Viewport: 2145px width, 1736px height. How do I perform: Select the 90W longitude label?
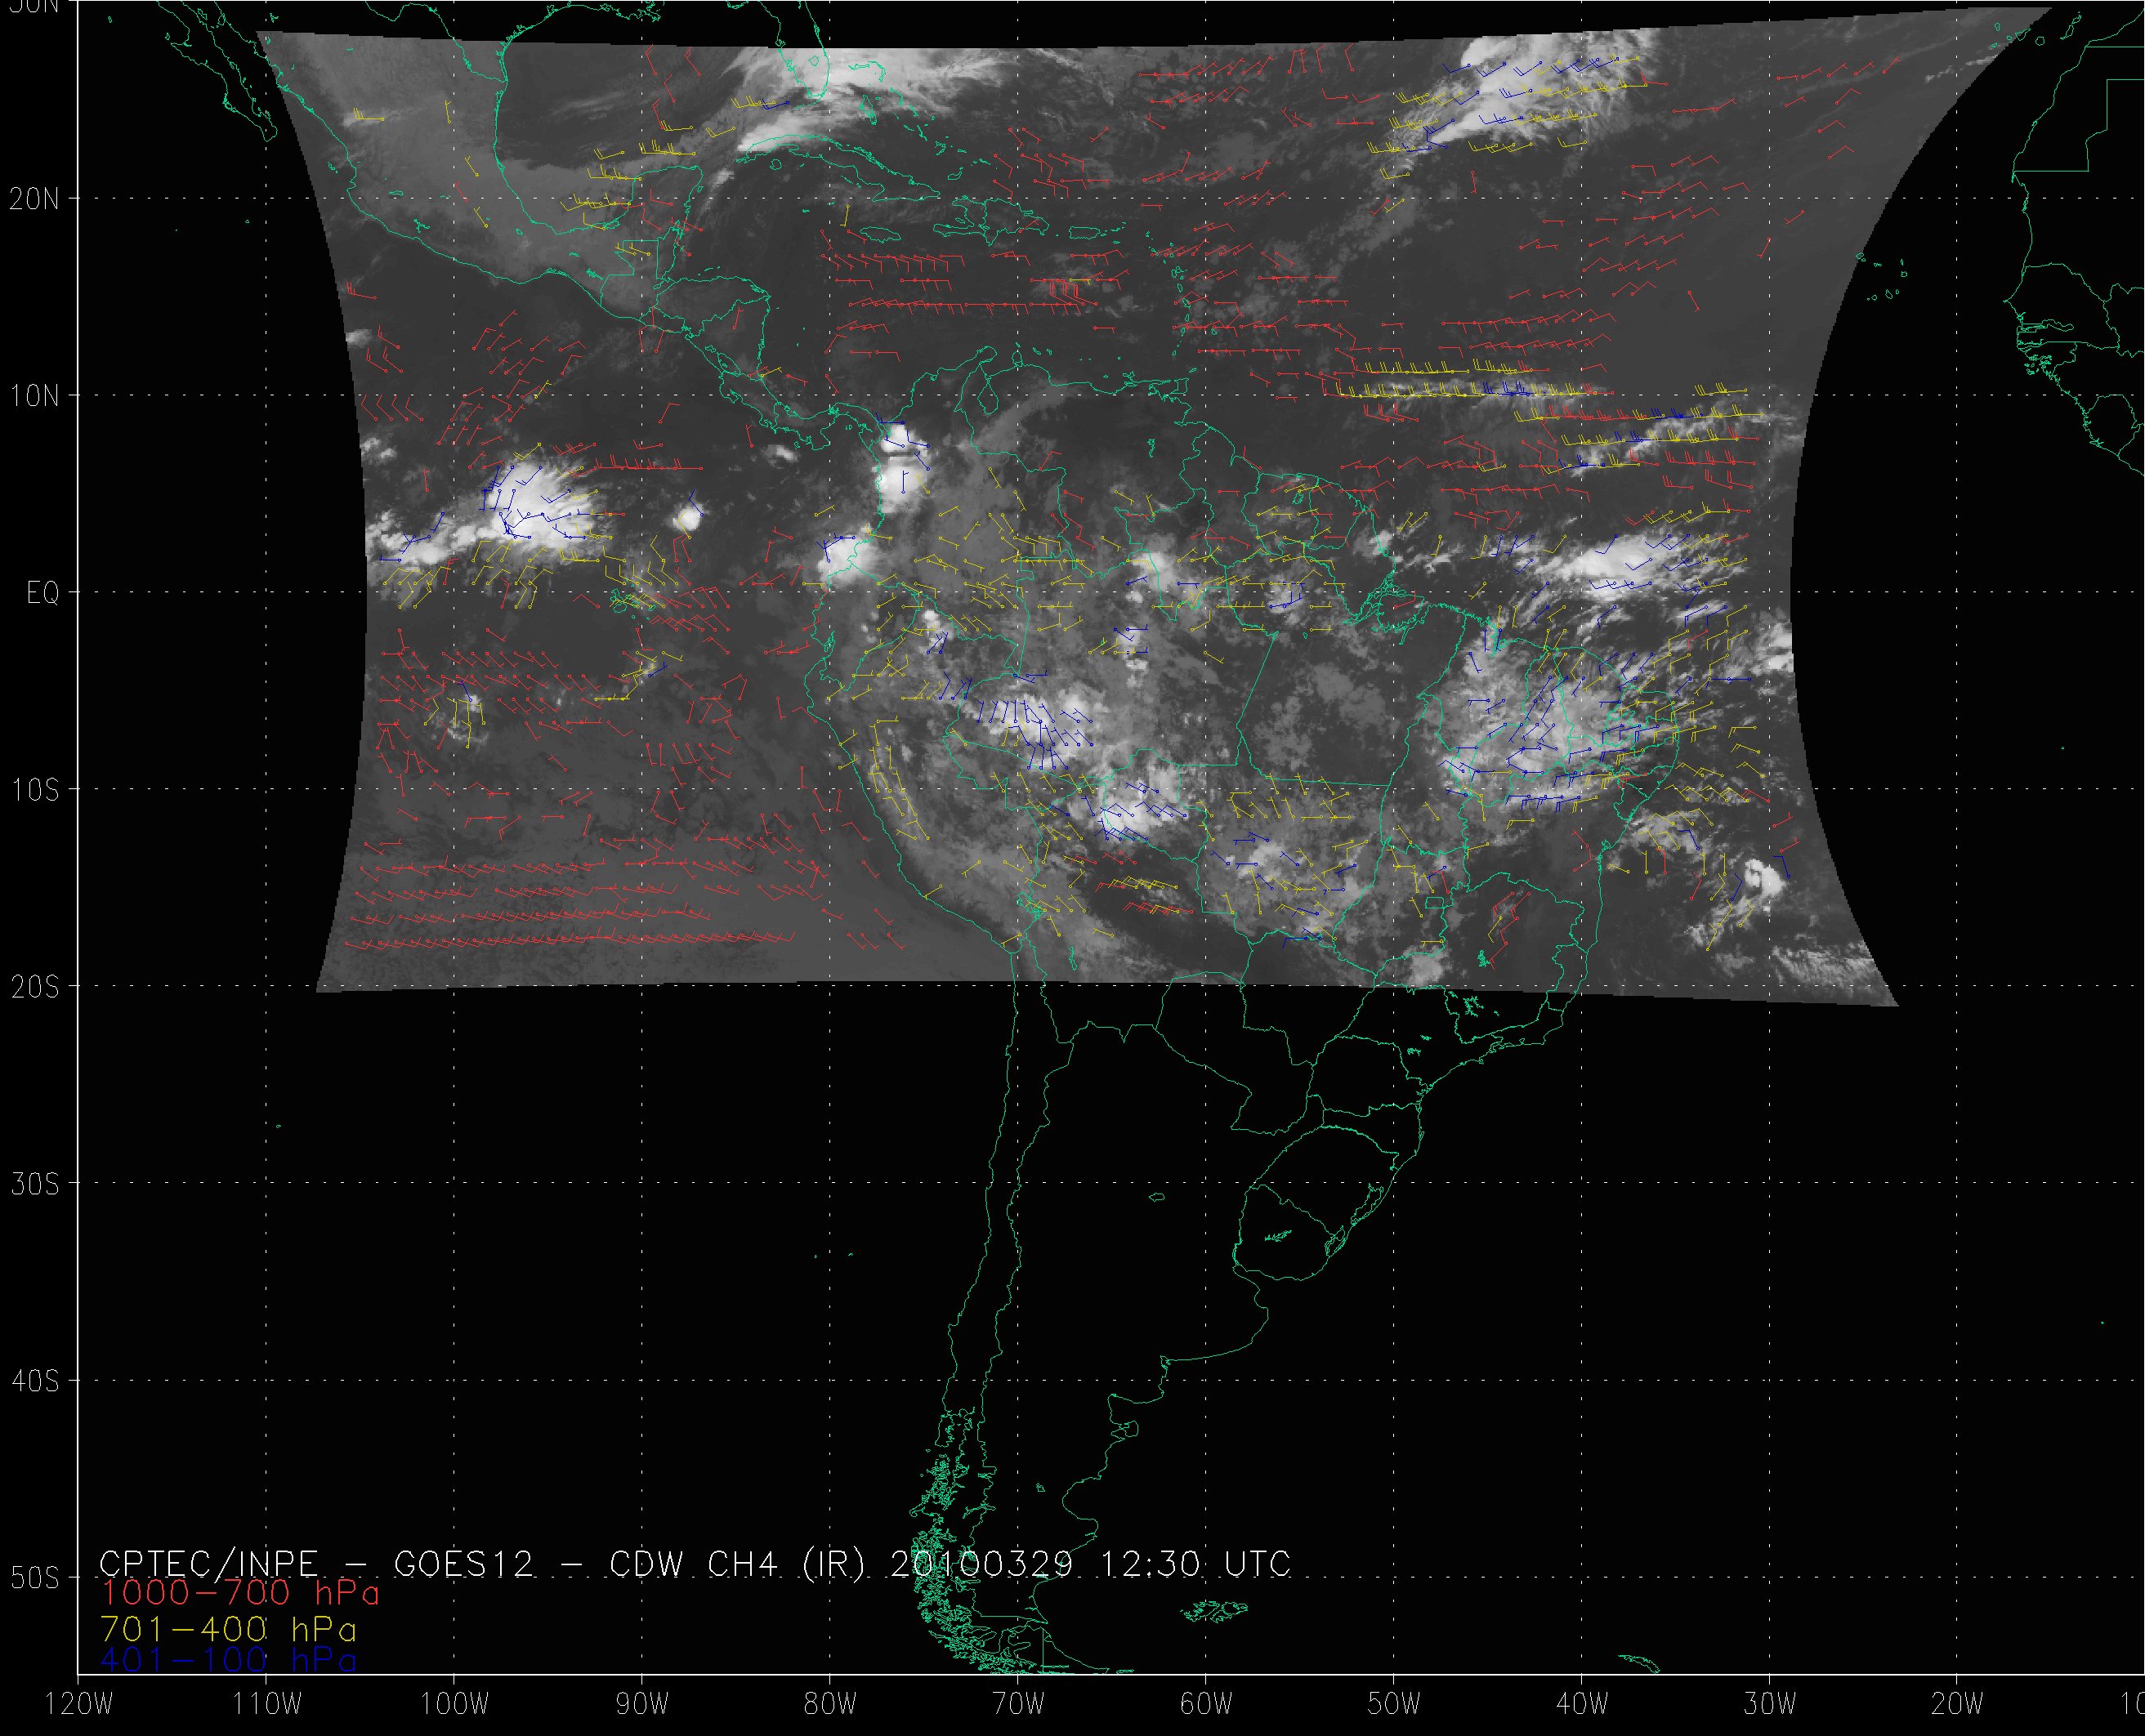pos(642,1704)
